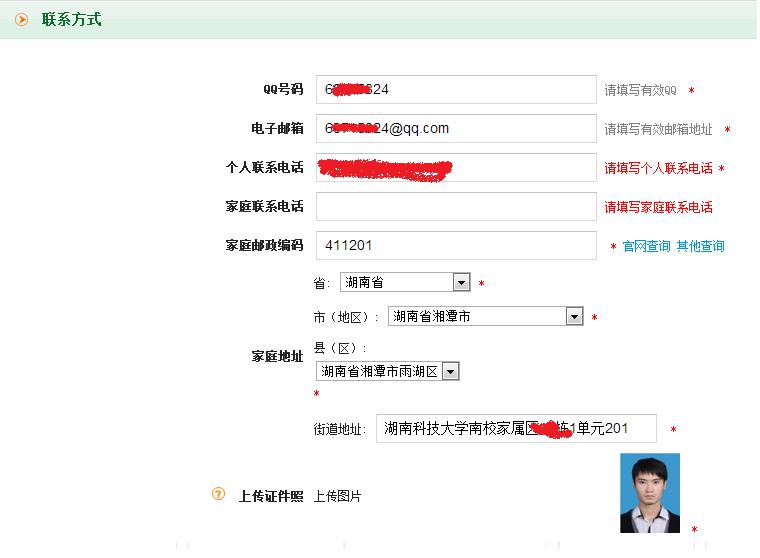
Task: Click the 上传证件照 label
Action: [x=270, y=496]
